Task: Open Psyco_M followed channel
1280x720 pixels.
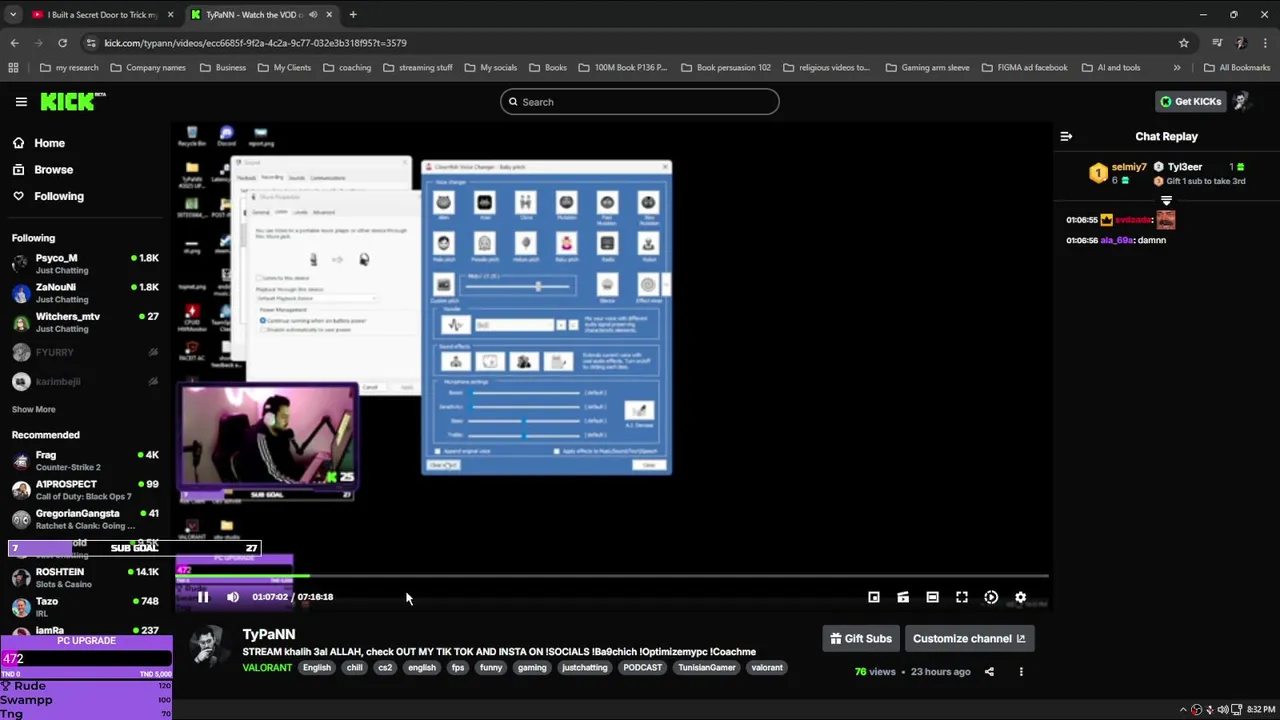Action: (85, 264)
